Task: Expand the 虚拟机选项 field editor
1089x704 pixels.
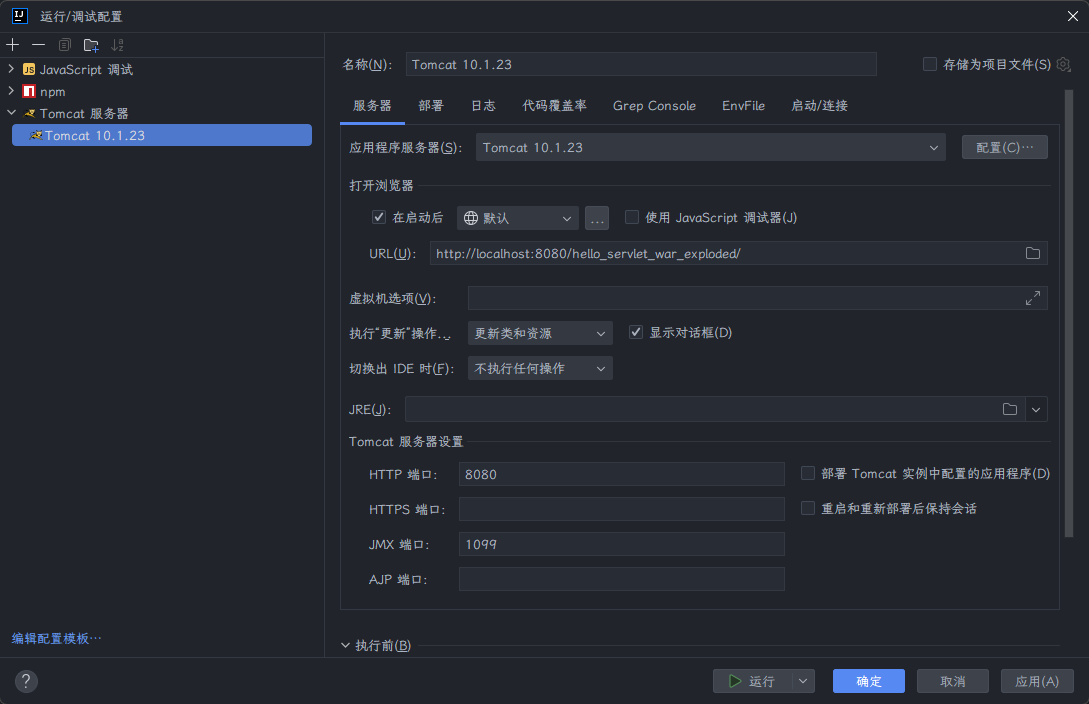Action: [x=1033, y=298]
